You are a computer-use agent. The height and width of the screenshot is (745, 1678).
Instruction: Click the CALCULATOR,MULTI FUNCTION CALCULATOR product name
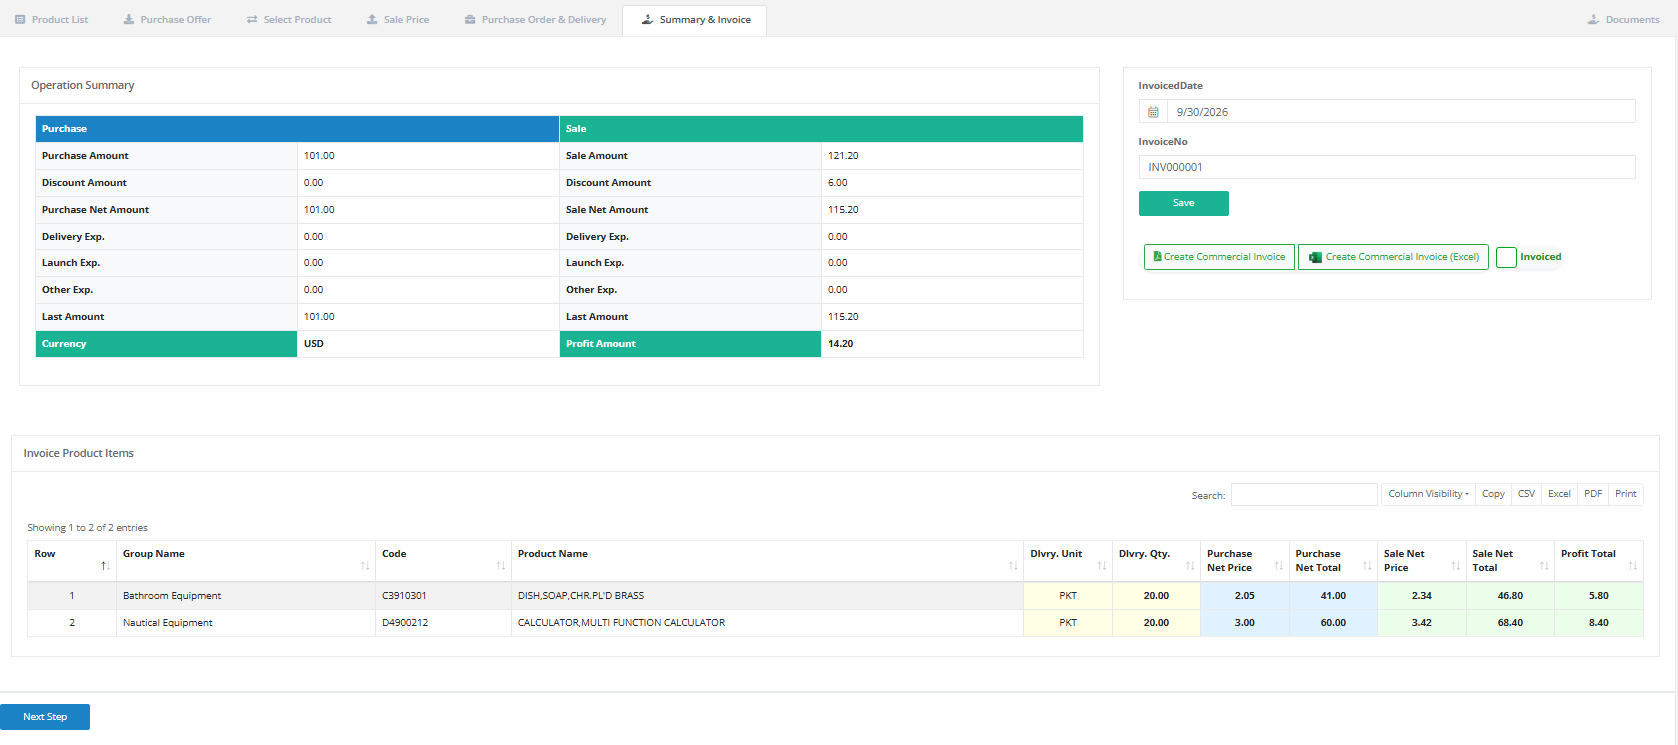coord(621,623)
